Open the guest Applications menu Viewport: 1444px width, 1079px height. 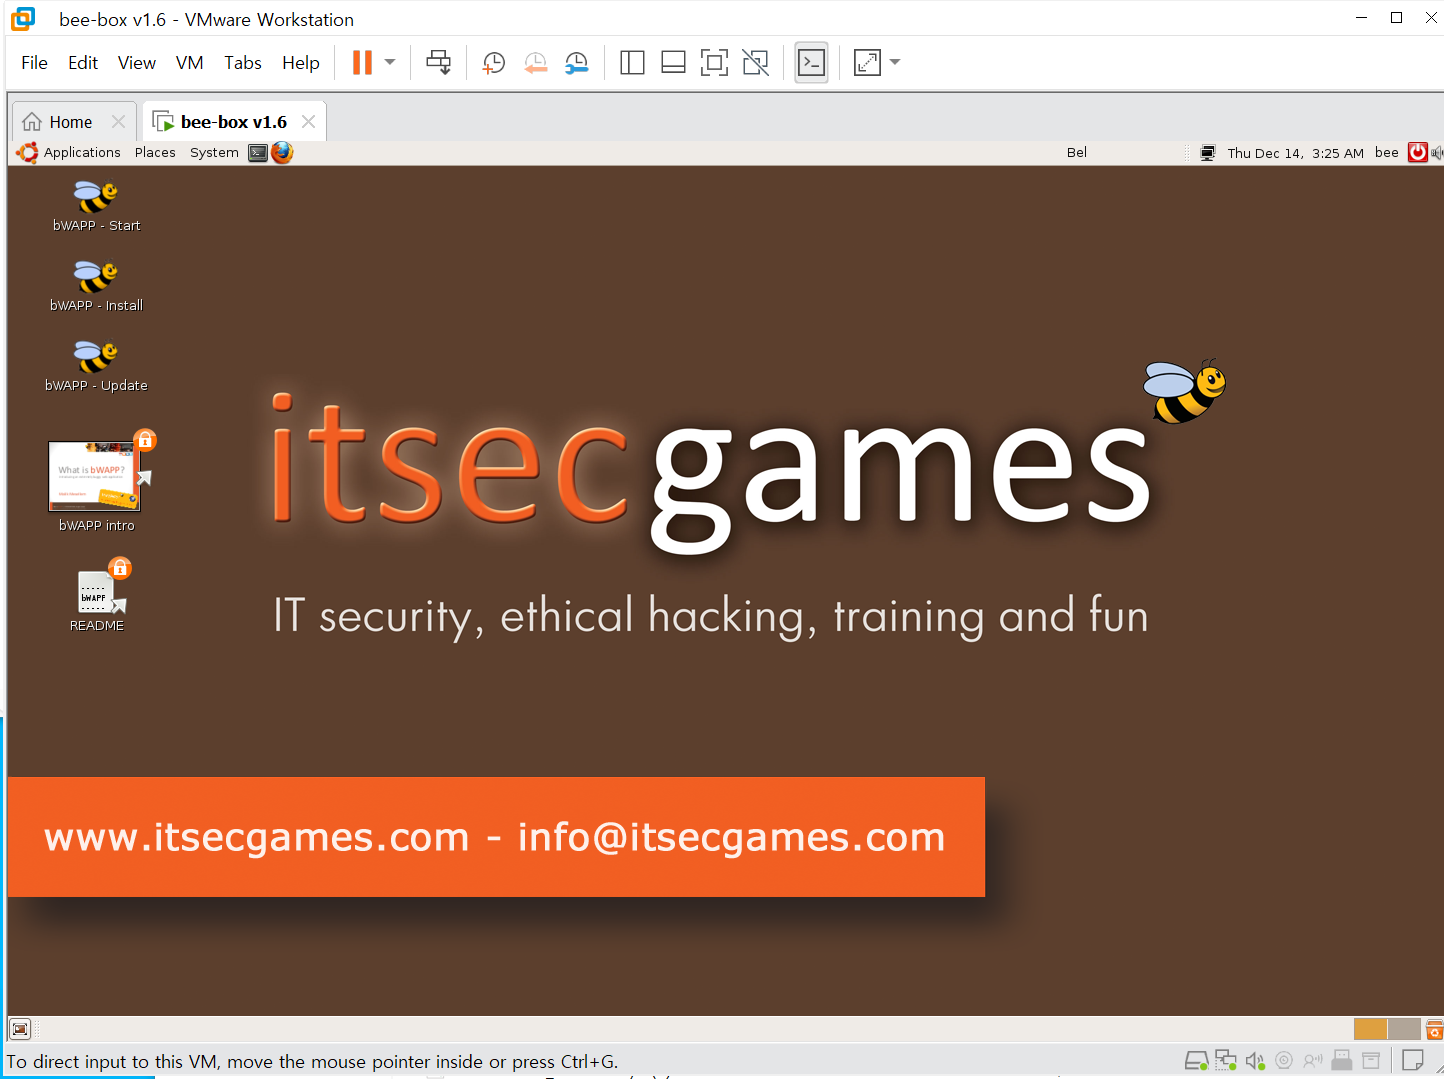(69, 152)
